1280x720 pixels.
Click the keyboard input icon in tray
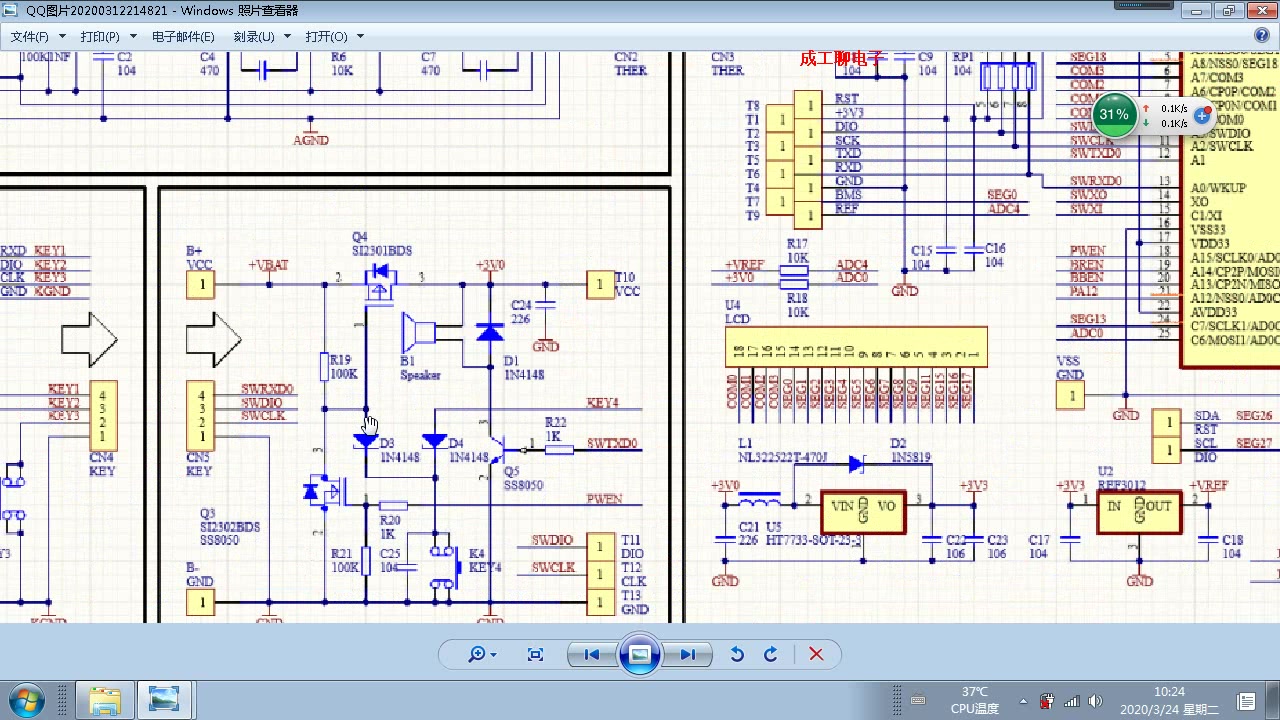click(x=918, y=700)
